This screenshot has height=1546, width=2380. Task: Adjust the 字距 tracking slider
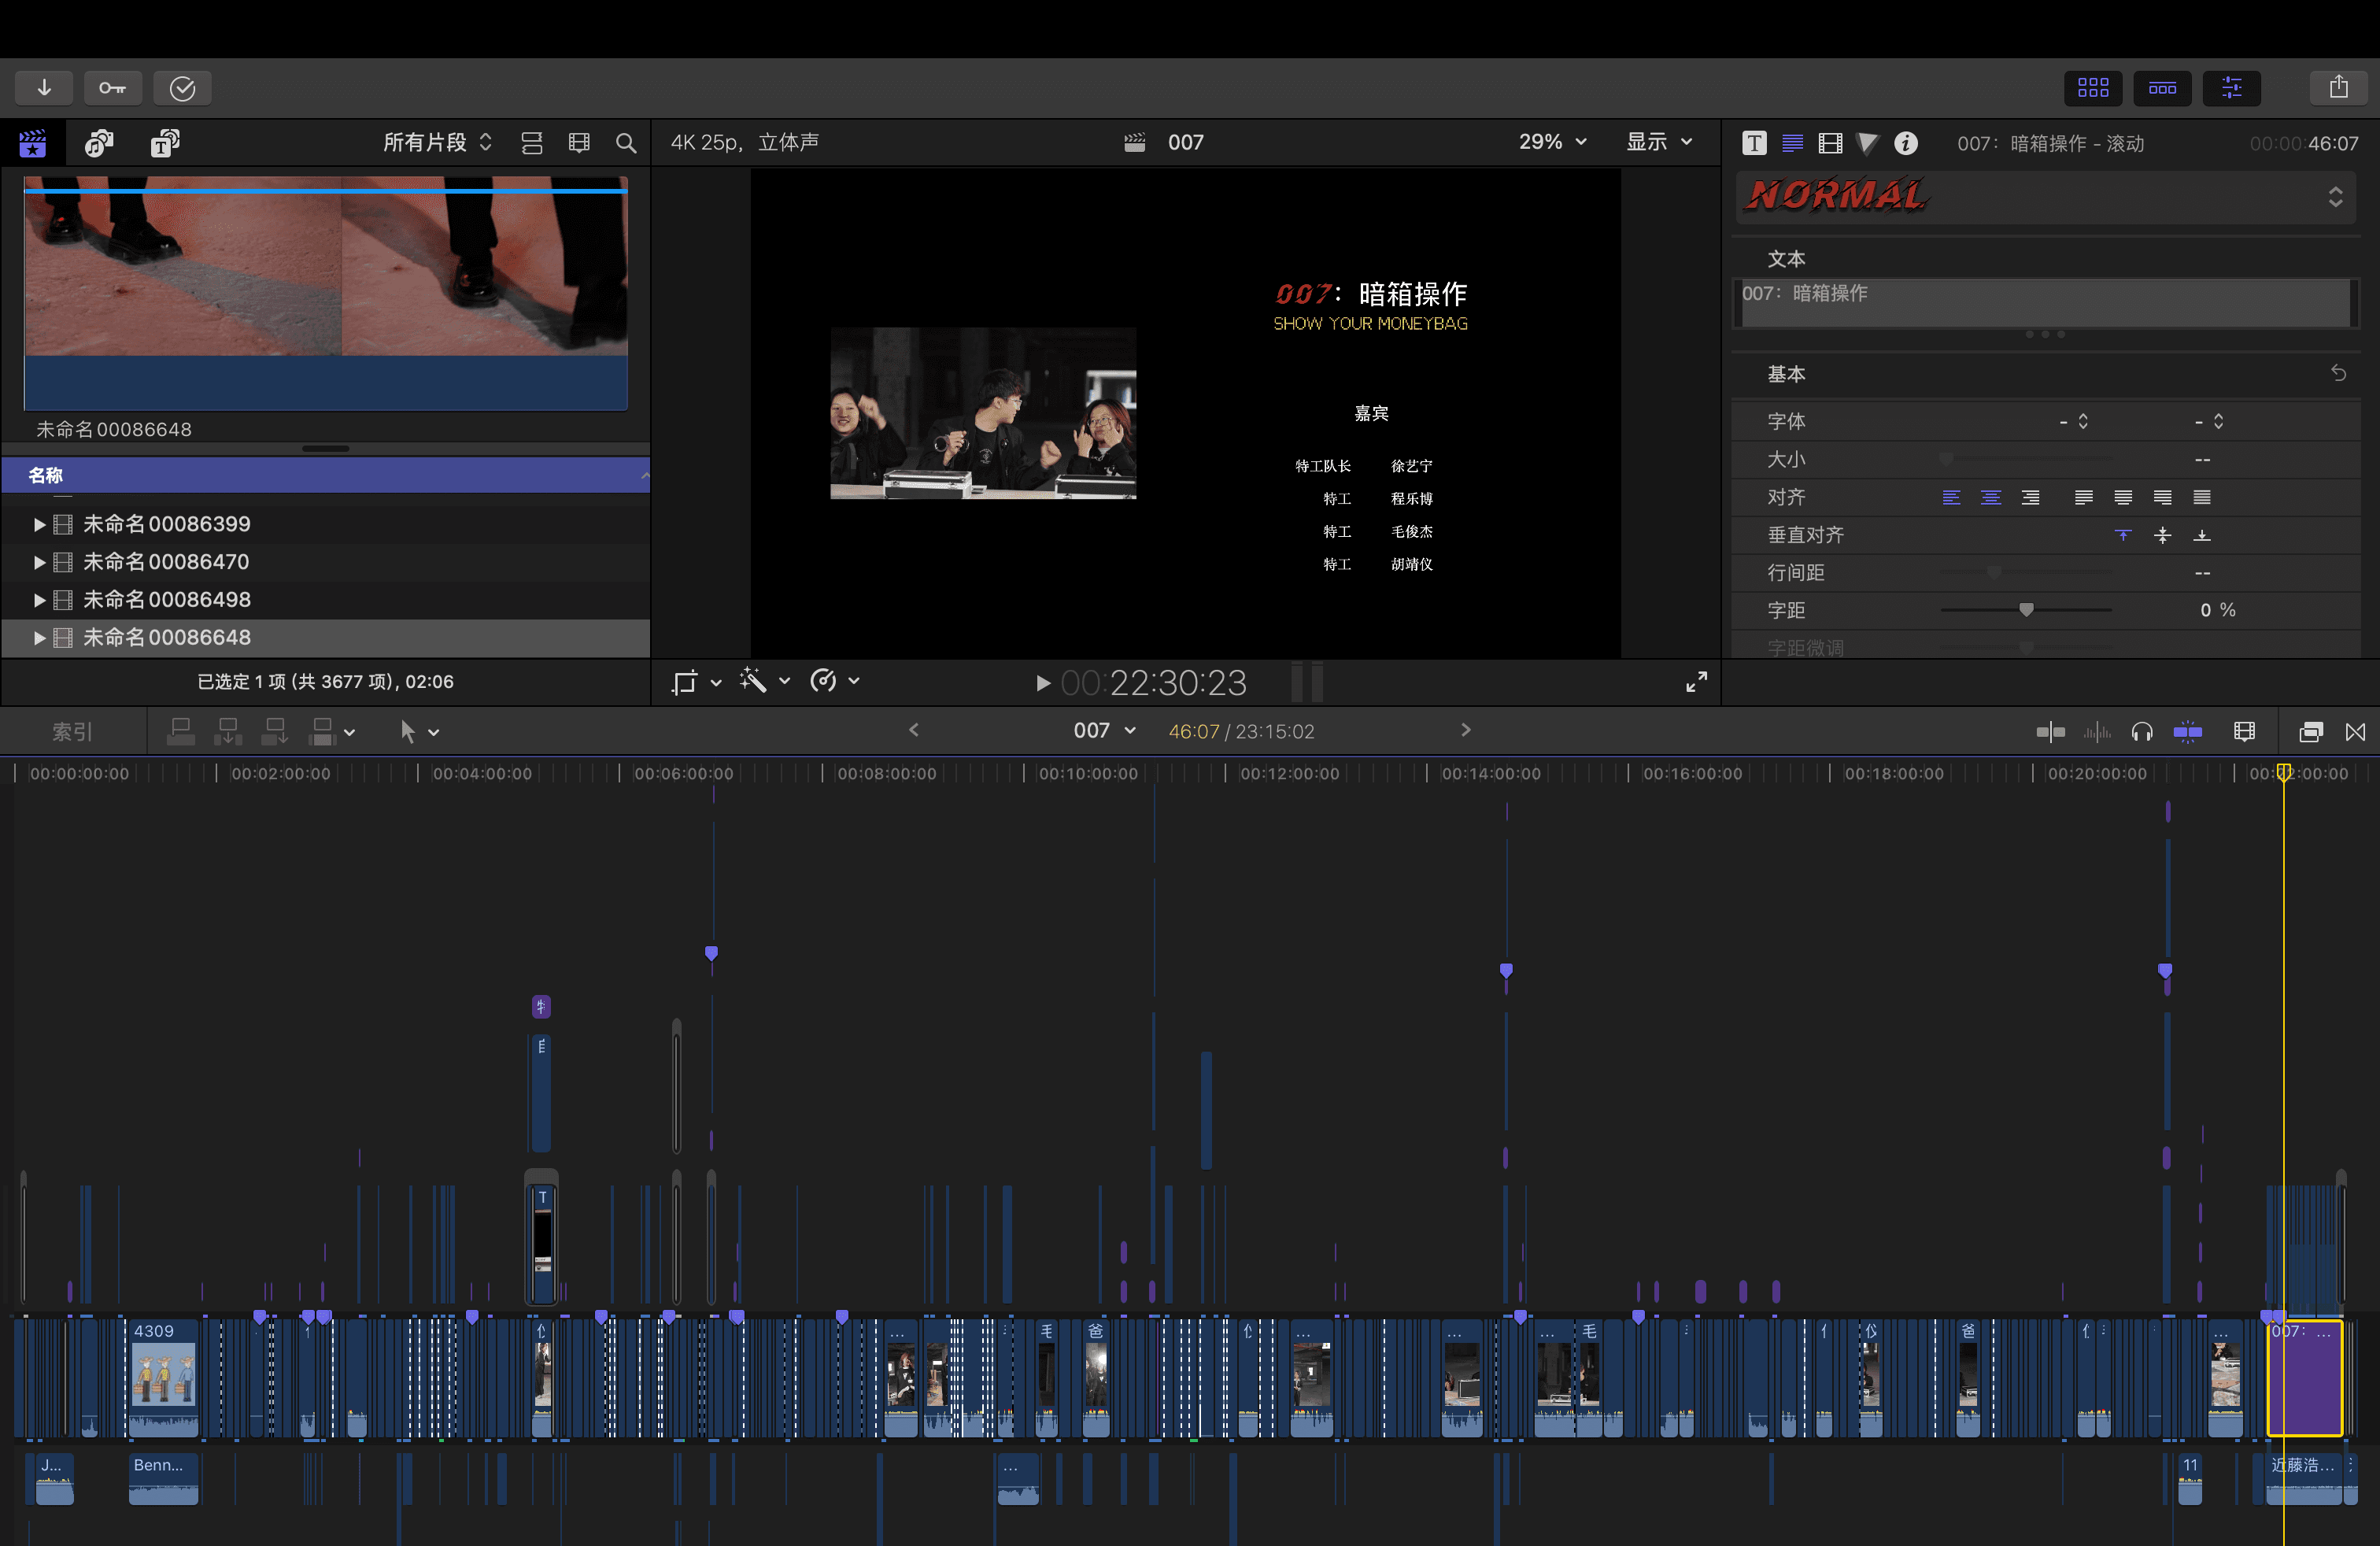(x=2025, y=610)
